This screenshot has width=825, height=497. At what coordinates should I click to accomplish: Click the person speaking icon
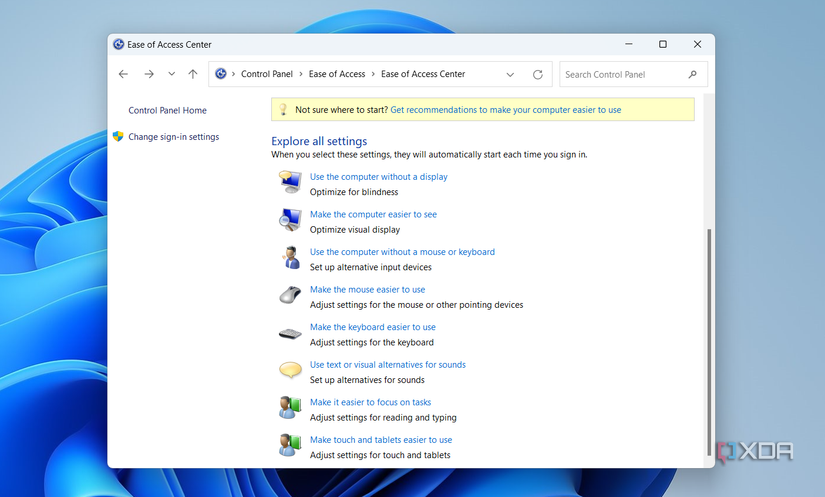290,257
